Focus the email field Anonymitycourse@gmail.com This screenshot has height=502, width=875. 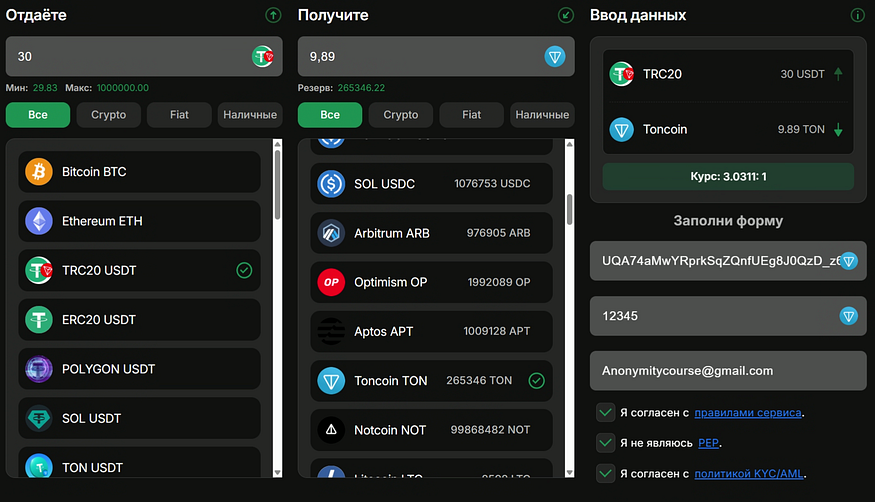tap(728, 371)
